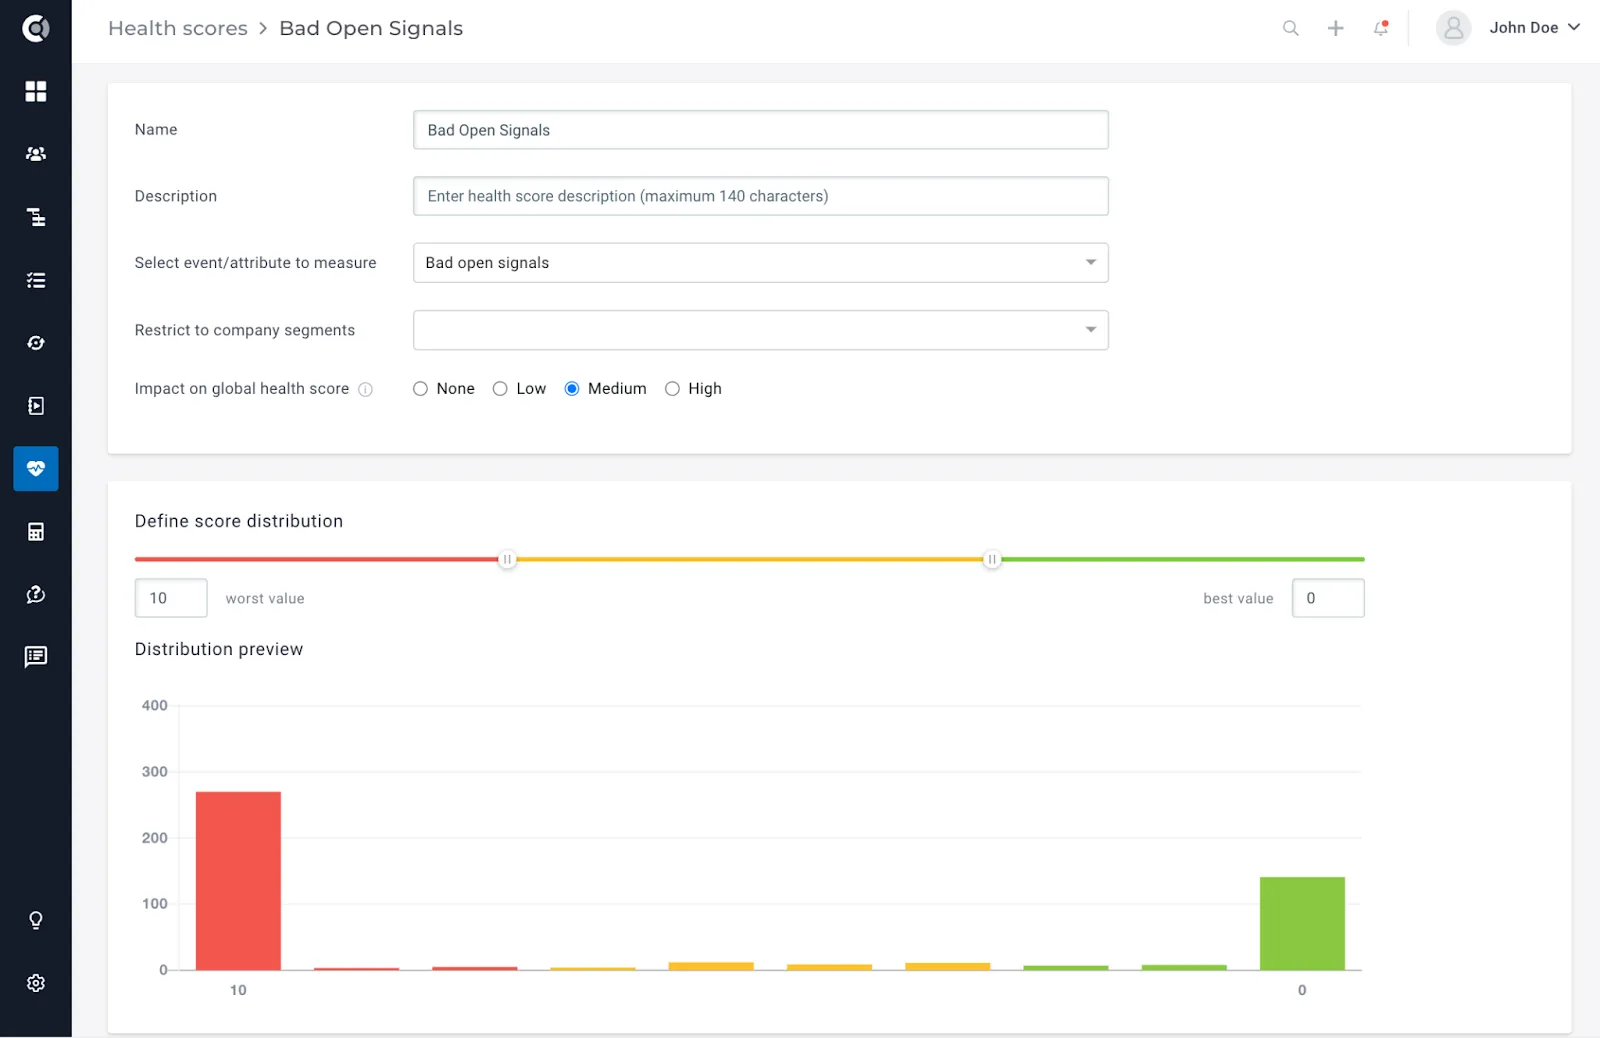Image resolution: width=1600 pixels, height=1038 pixels.
Task: Open the checklist tasks sidebar icon
Action: tap(36, 280)
